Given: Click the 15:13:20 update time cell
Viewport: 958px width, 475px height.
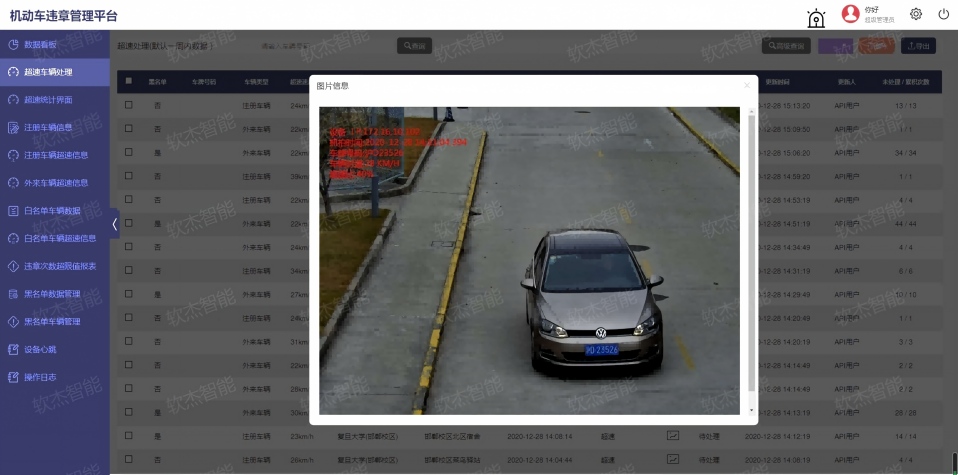Looking at the screenshot, I should click(784, 105).
